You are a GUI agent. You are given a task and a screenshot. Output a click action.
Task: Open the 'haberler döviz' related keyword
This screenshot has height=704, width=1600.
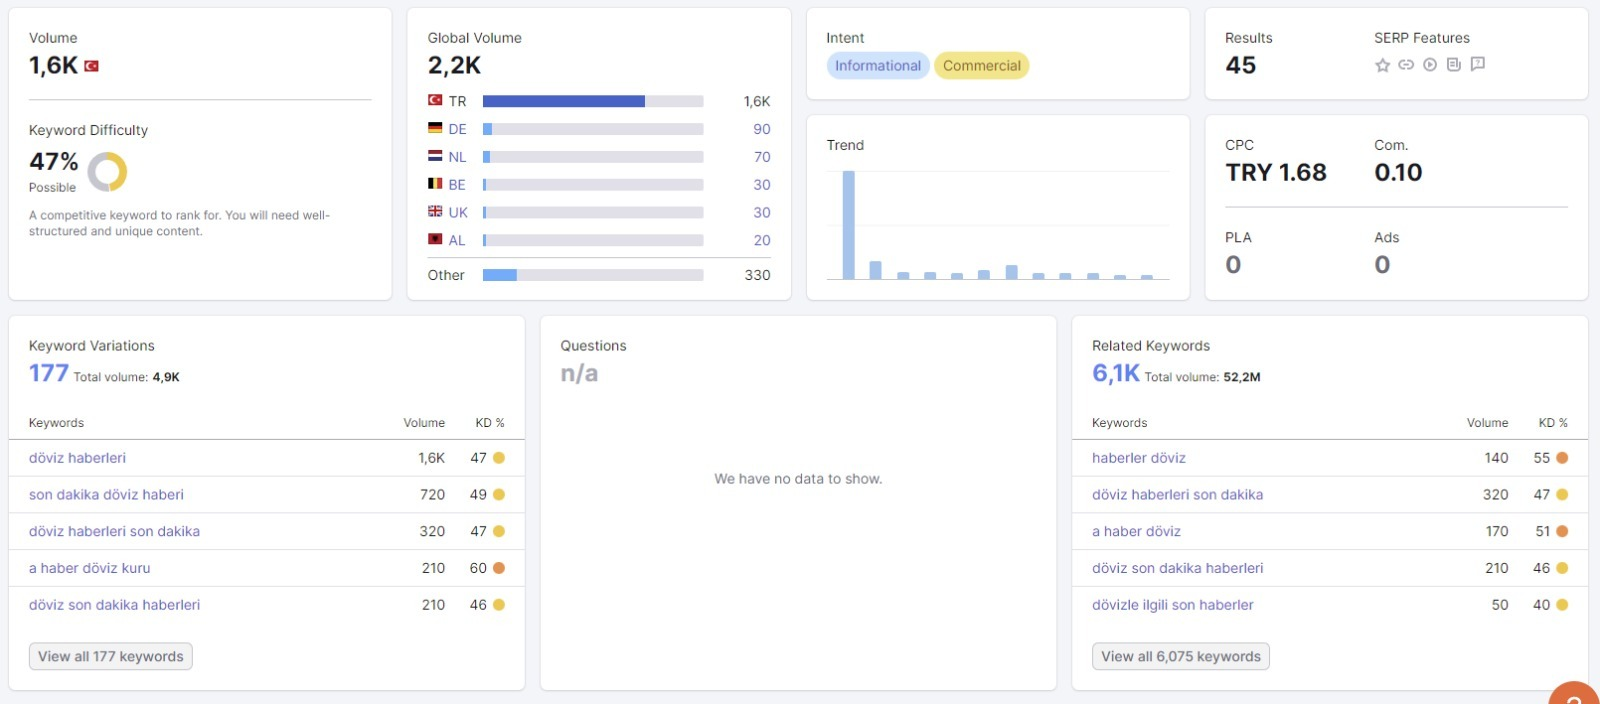pyautogui.click(x=1139, y=458)
